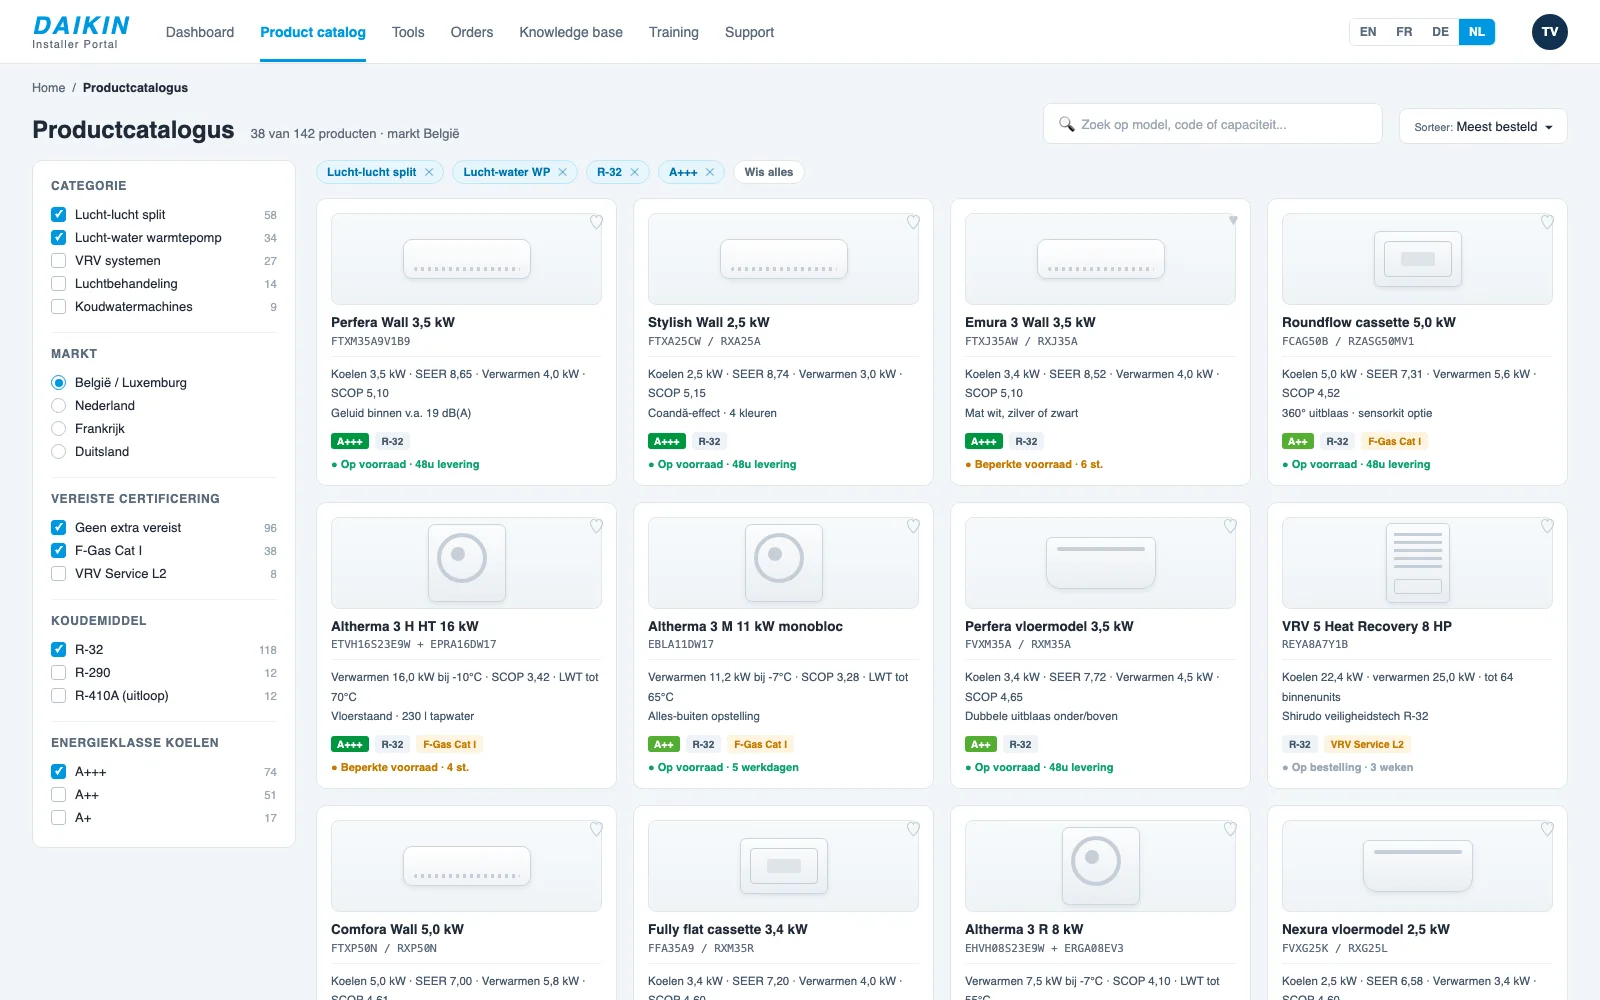
Task: View the Roundflow cassette product image
Action: [1417, 259]
